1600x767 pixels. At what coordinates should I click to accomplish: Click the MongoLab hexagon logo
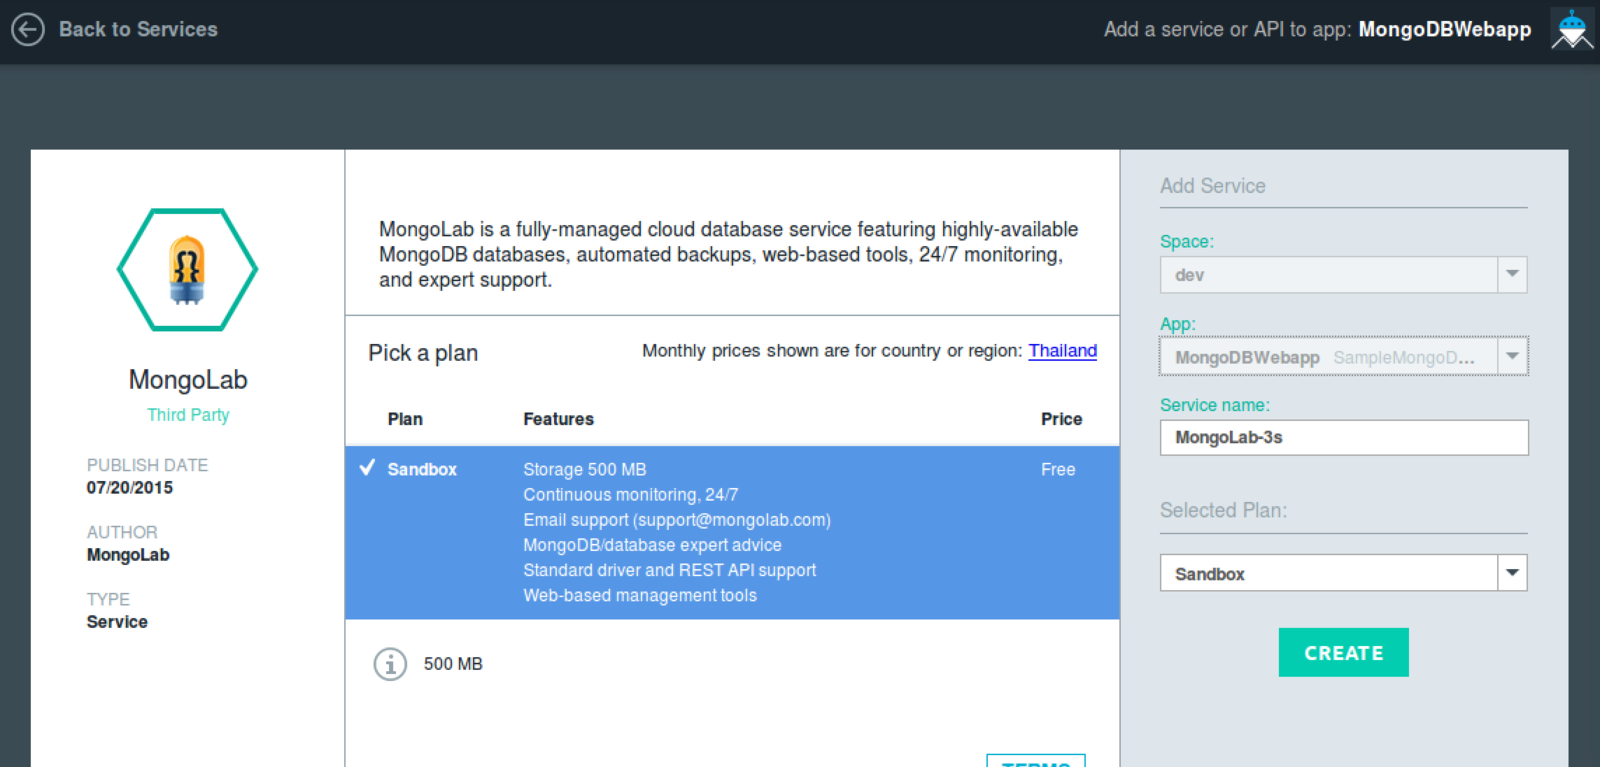click(187, 269)
